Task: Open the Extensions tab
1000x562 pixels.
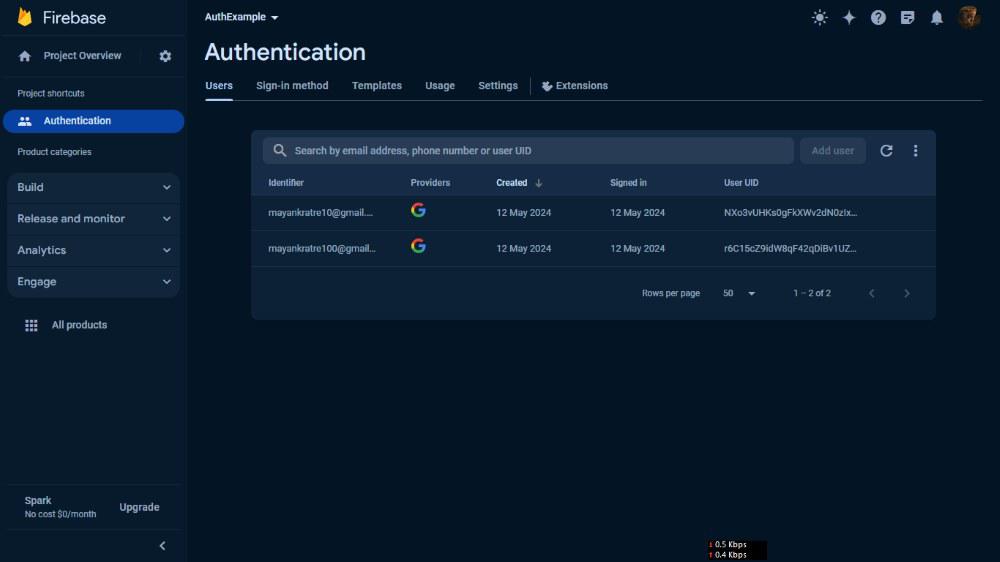Action: coord(575,86)
